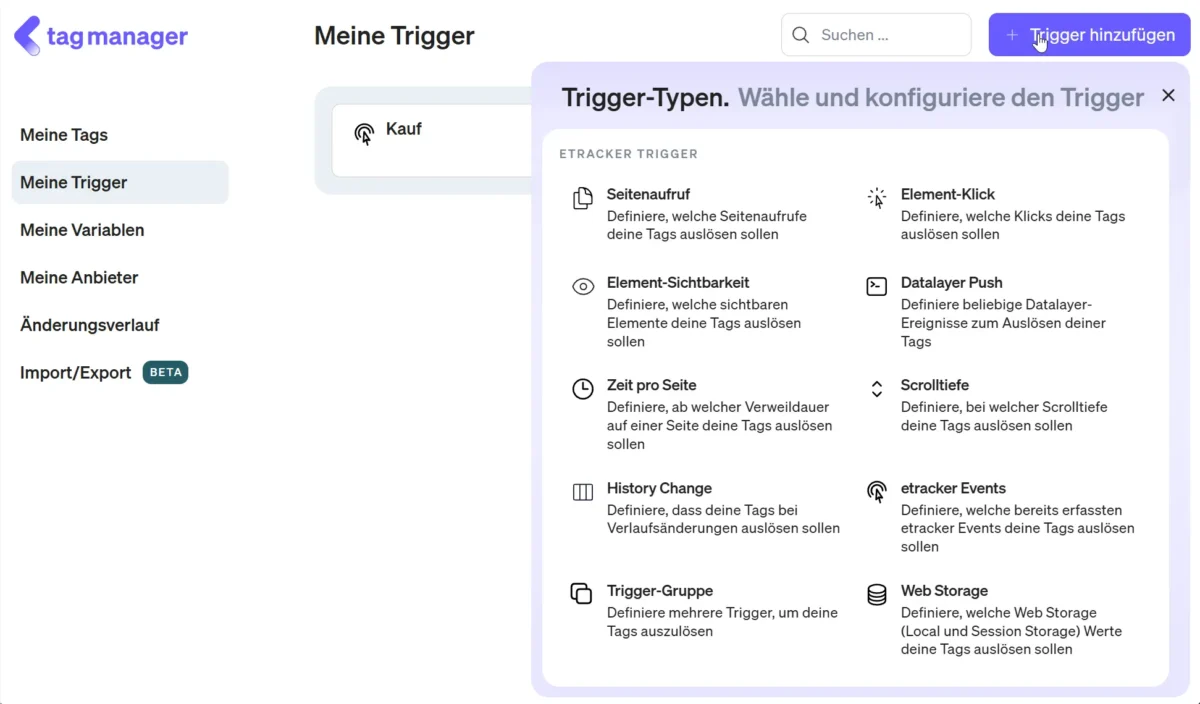Click the Element-Sichtbarkeit eye icon
This screenshot has height=704, width=1200.
[582, 287]
